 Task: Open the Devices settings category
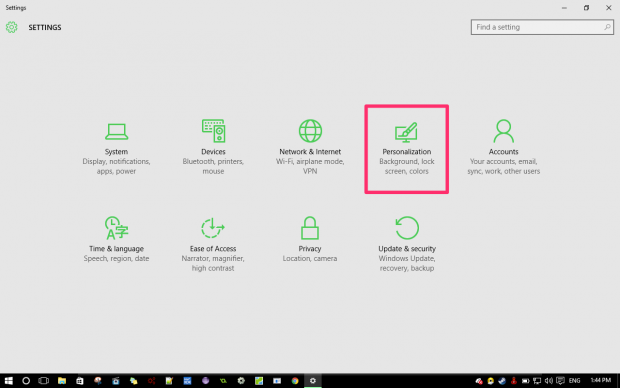[213, 147]
